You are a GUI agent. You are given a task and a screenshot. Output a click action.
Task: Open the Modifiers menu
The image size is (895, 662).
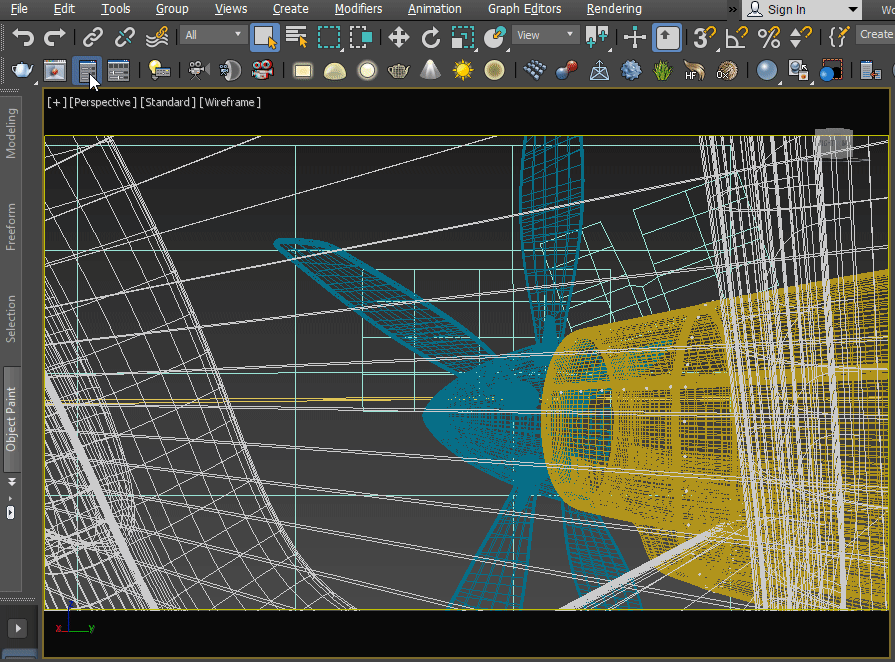point(358,9)
